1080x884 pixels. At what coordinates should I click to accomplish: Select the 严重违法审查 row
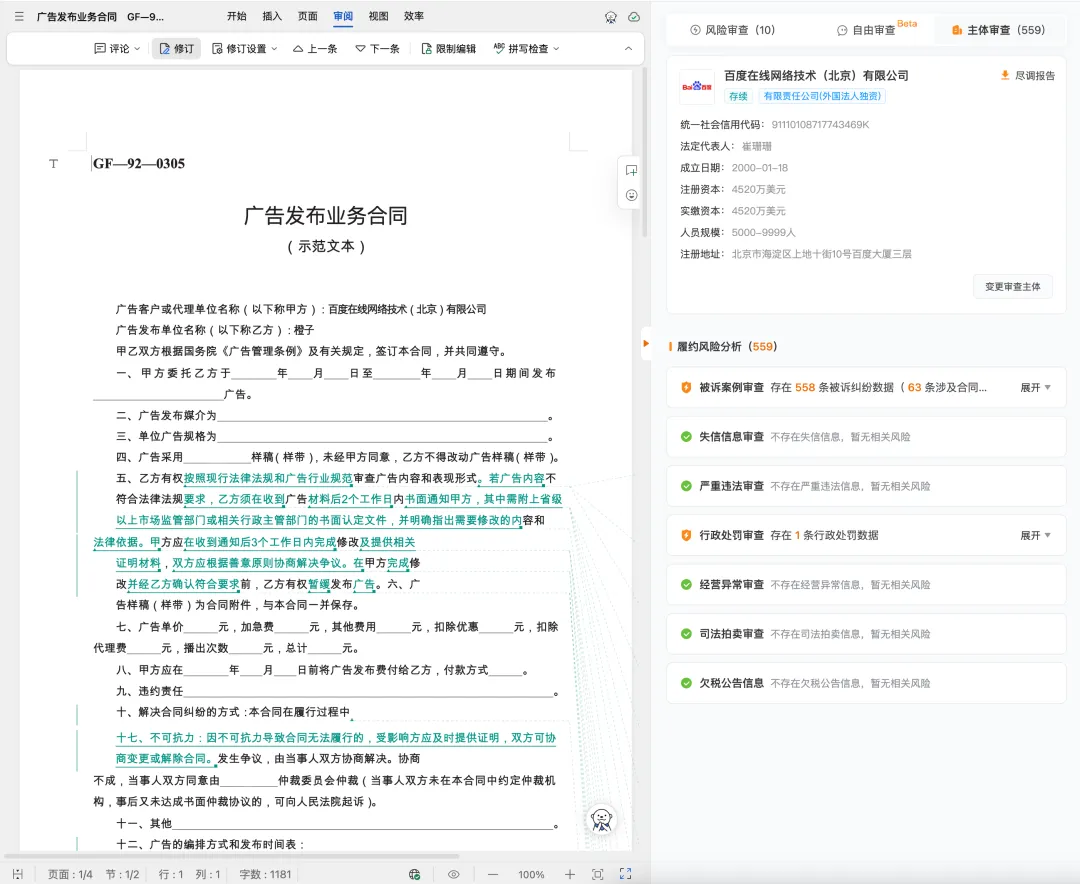pos(866,486)
